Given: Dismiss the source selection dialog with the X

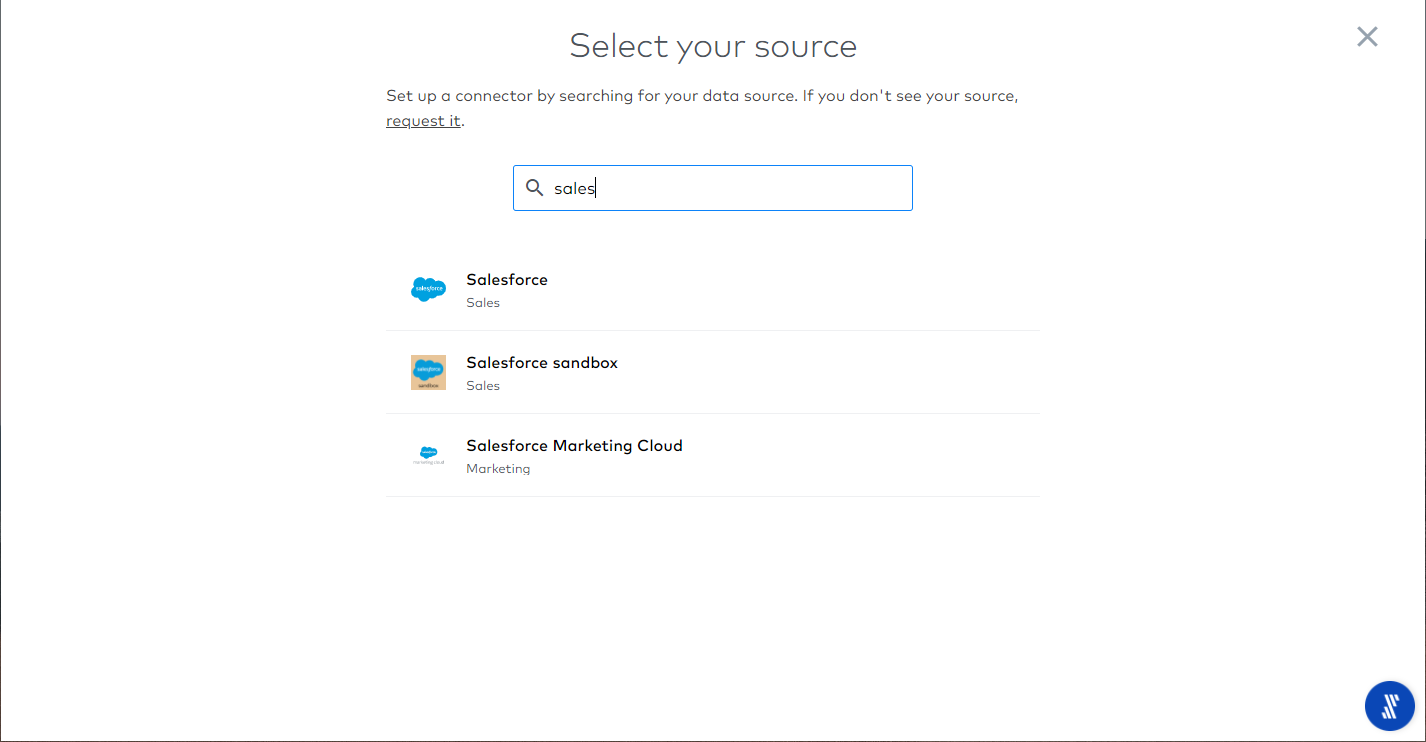Looking at the screenshot, I should (1367, 36).
